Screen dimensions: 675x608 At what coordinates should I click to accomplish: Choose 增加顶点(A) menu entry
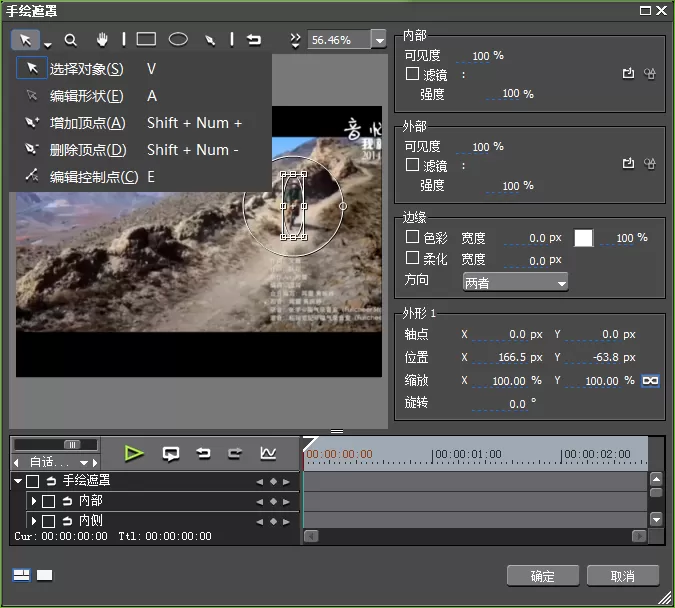[x=142, y=123]
